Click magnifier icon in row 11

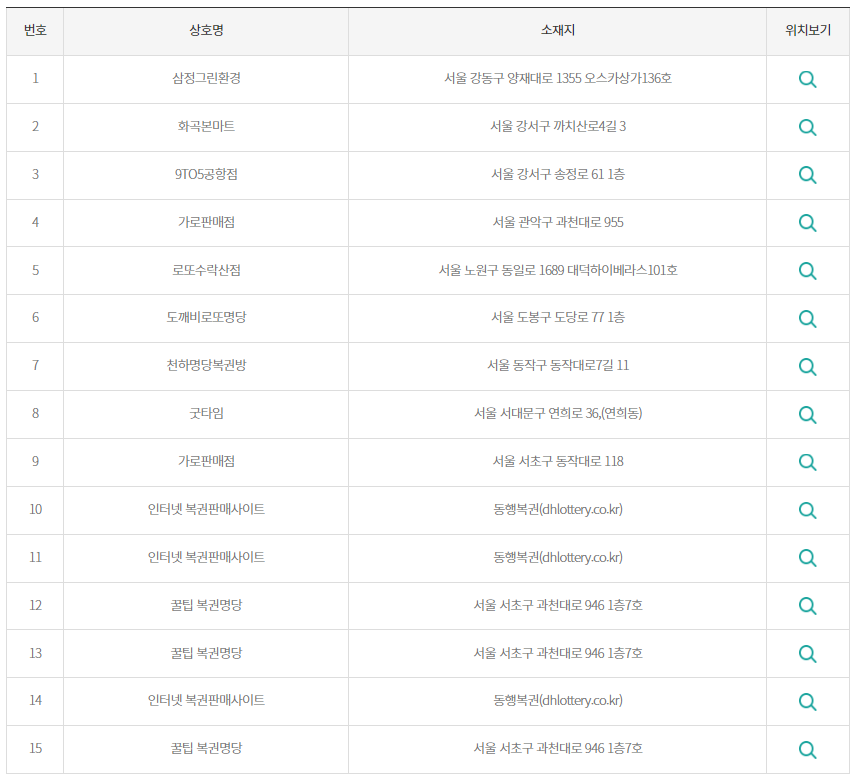click(x=808, y=558)
